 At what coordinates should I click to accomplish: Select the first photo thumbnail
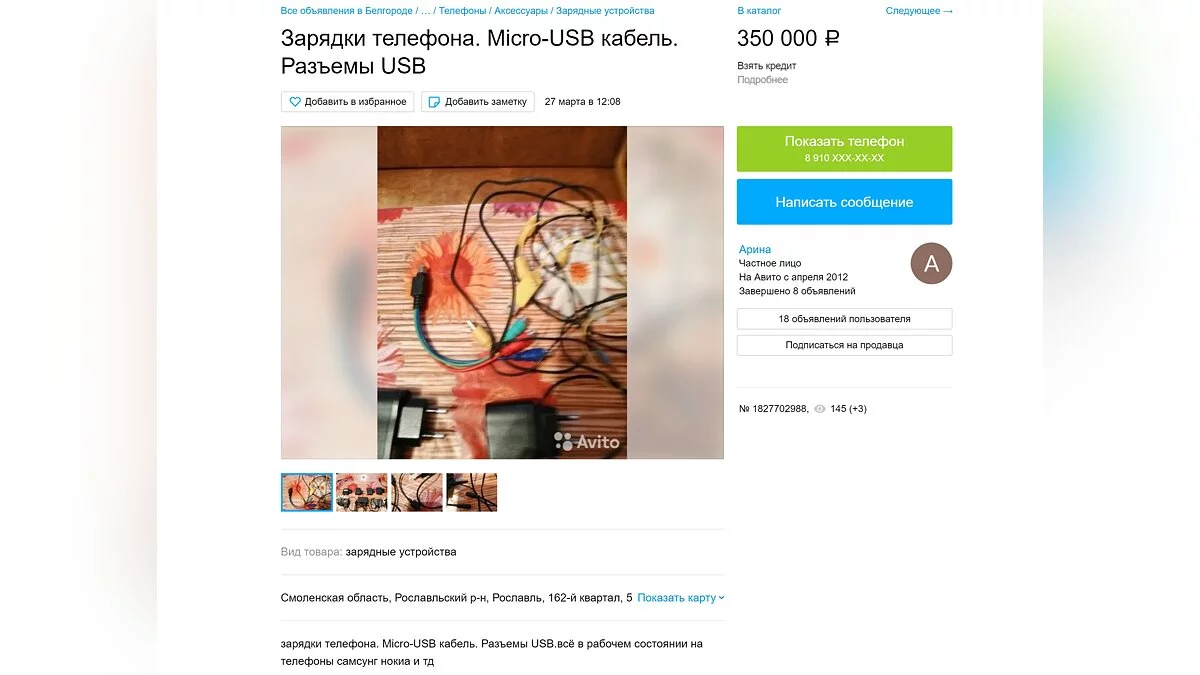pos(307,493)
